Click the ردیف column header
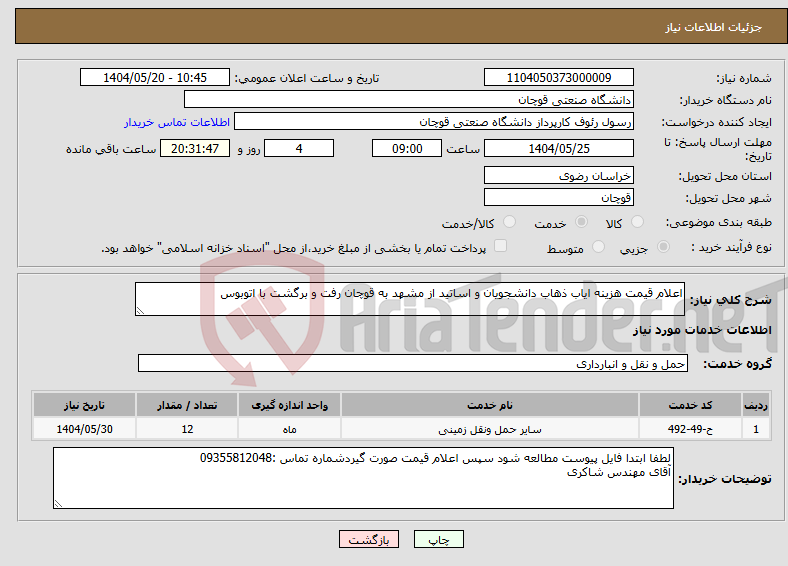Screen dimensions: 788x566 [x=756, y=405]
